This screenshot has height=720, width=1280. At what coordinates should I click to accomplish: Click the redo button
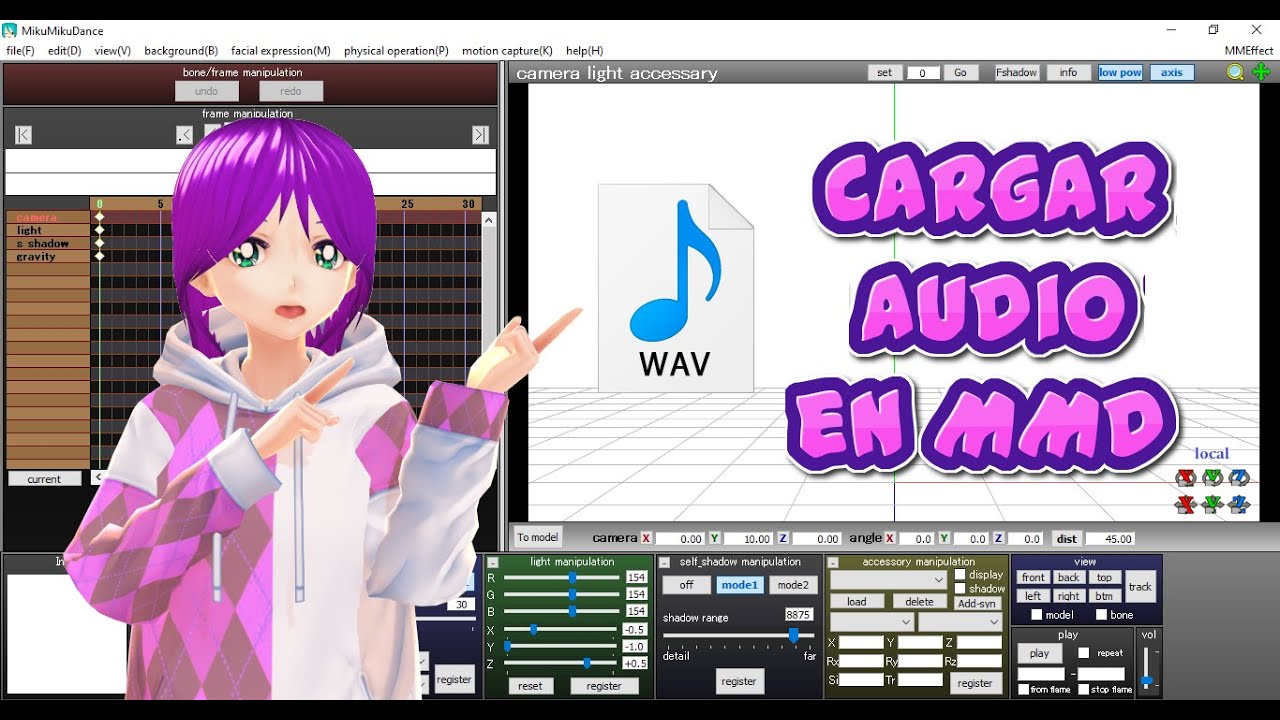(x=291, y=91)
